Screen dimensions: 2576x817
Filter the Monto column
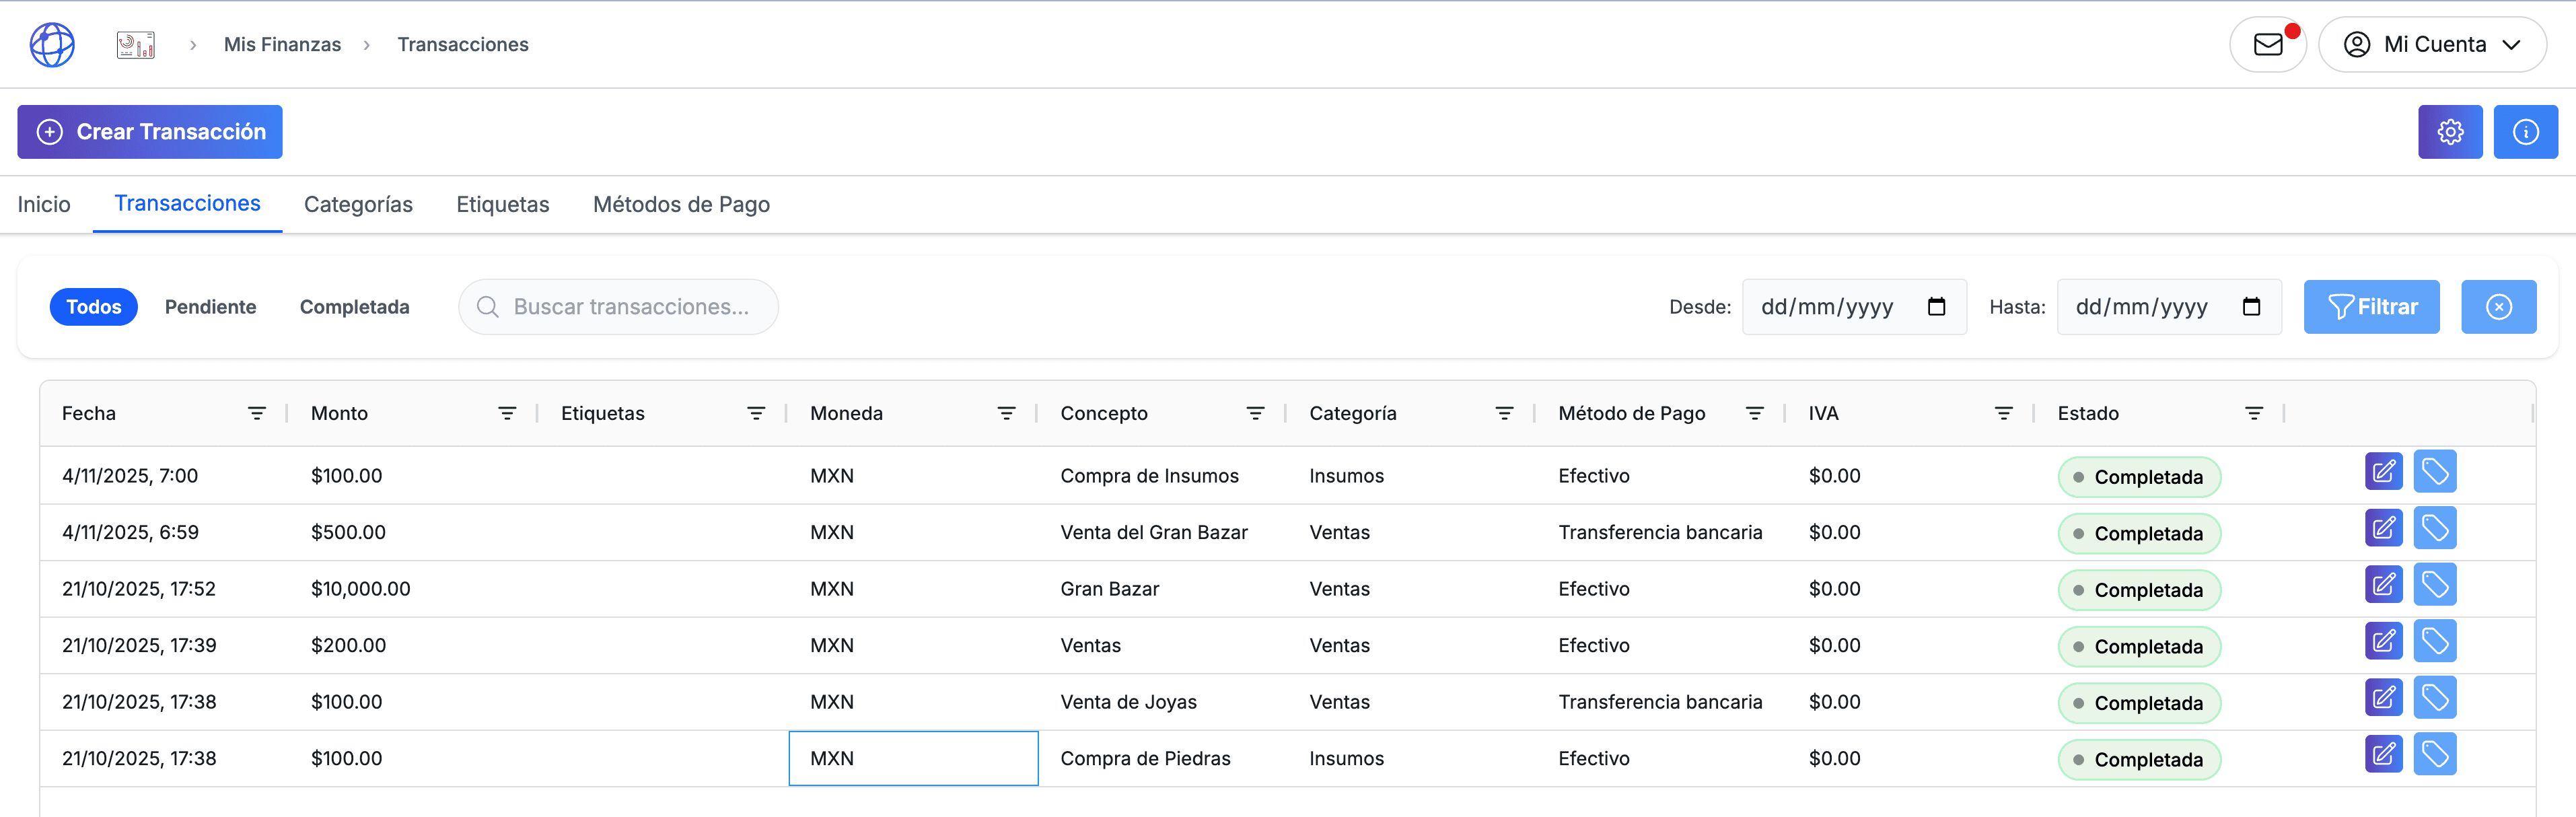tap(507, 412)
